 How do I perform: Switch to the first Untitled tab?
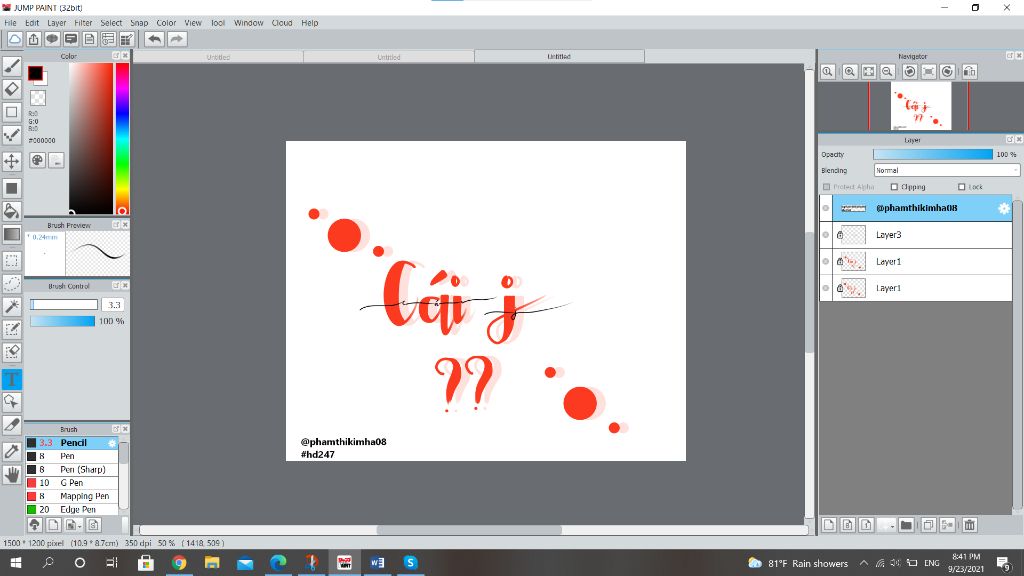pyautogui.click(x=218, y=57)
